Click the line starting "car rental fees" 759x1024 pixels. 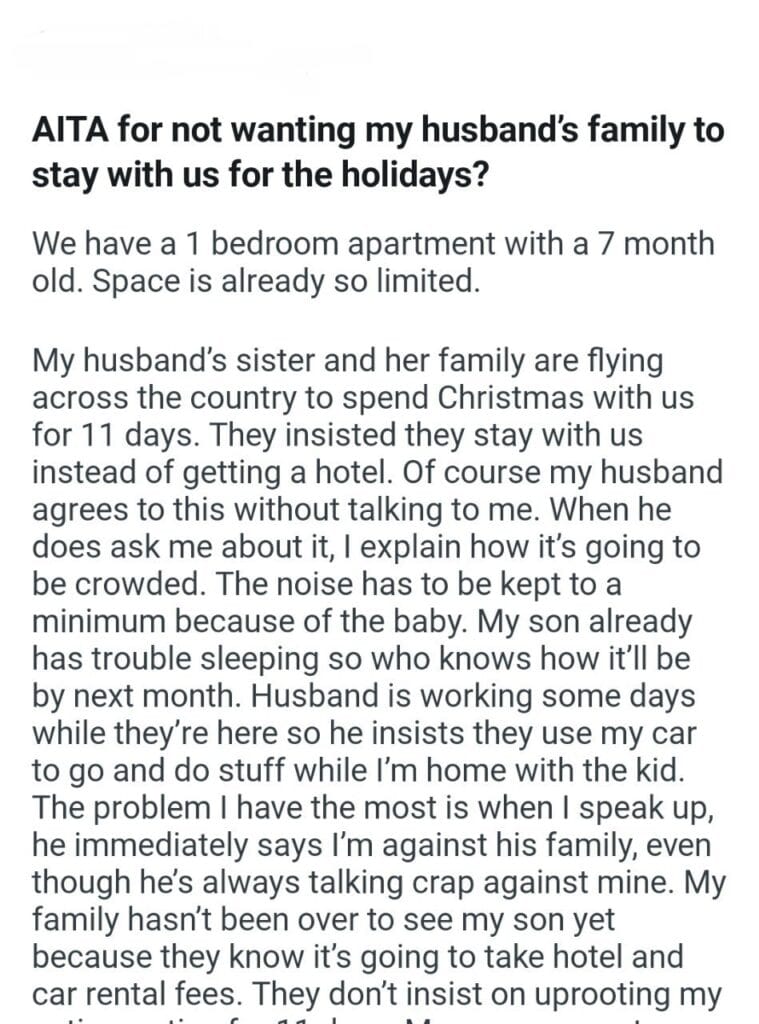376,995
